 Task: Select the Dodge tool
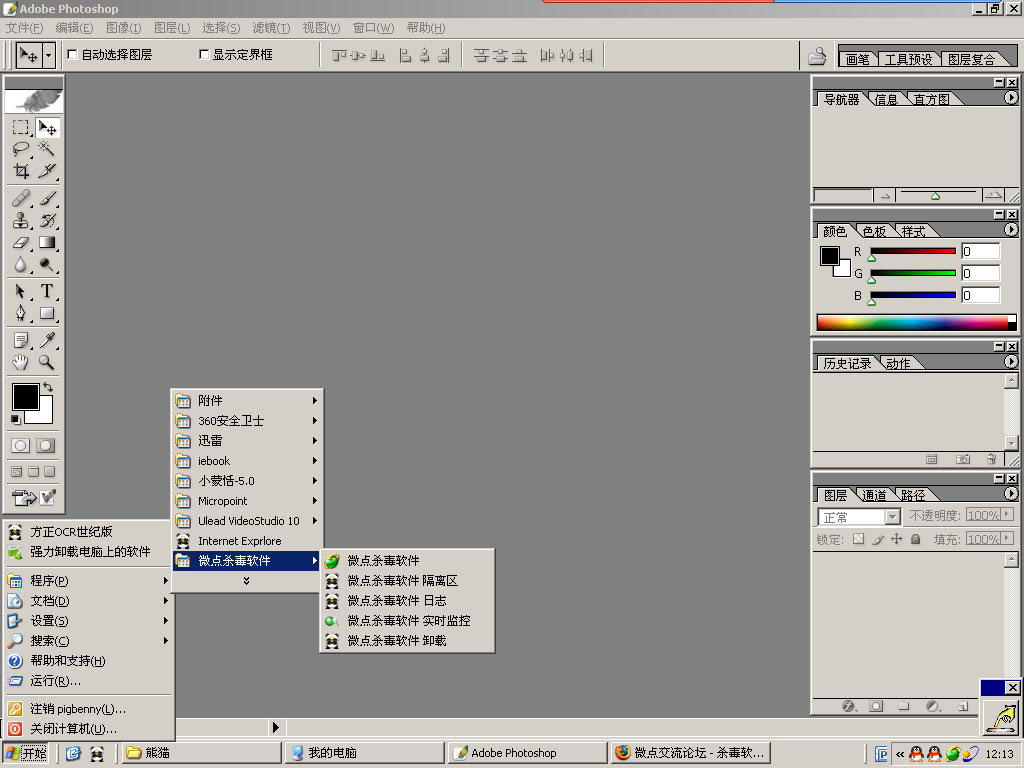click(47, 264)
